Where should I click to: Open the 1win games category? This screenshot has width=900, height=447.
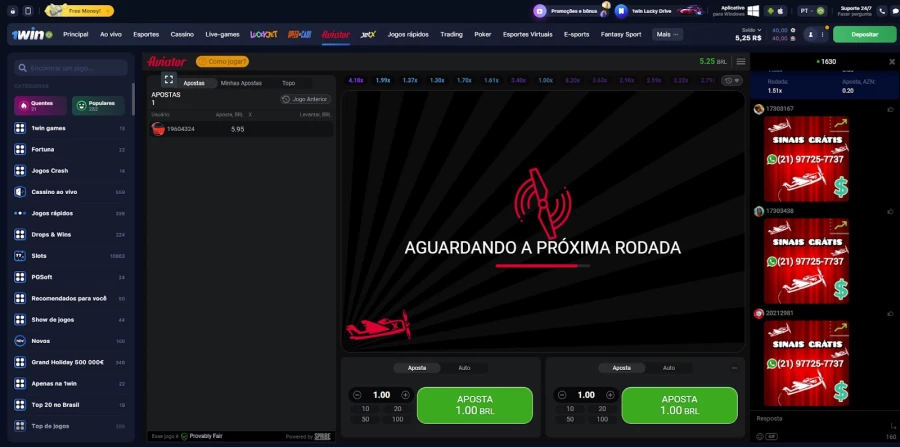tap(70, 128)
